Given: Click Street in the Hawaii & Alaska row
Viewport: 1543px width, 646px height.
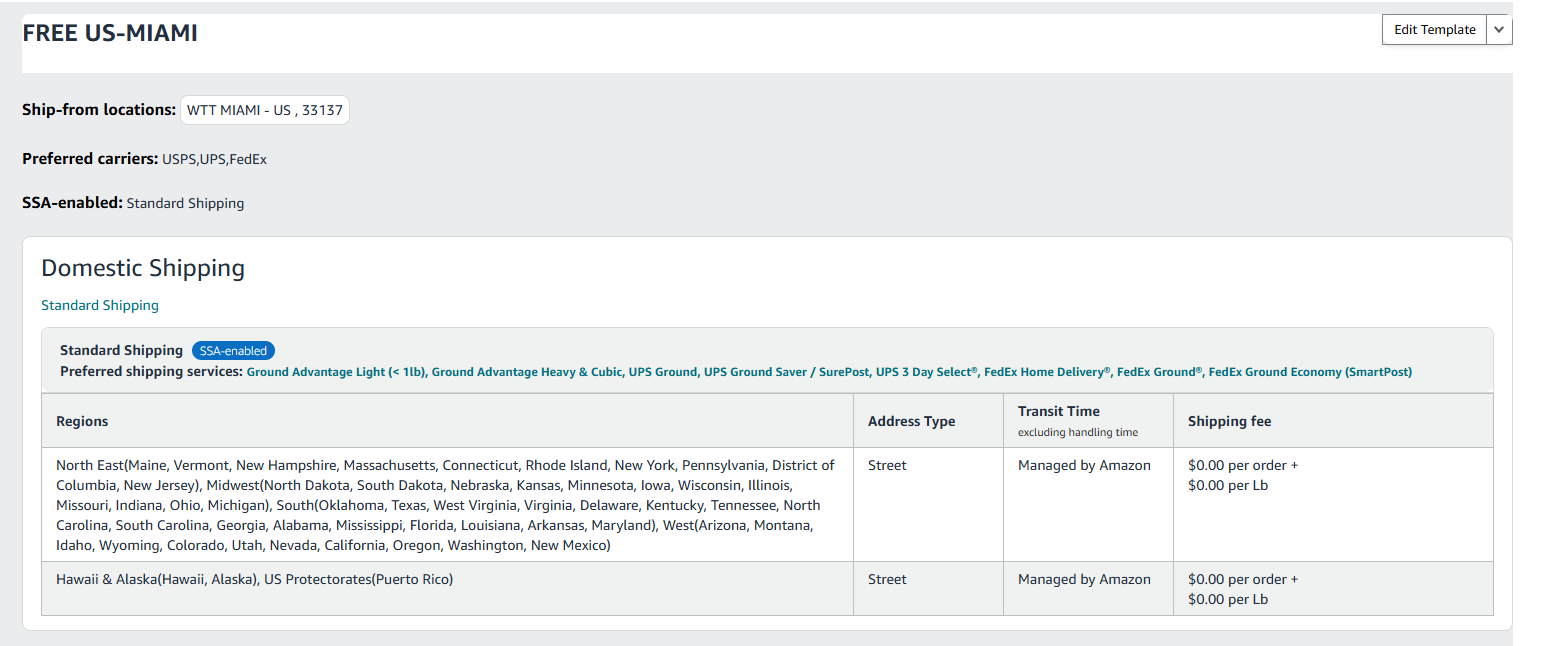Looking at the screenshot, I should 887,579.
